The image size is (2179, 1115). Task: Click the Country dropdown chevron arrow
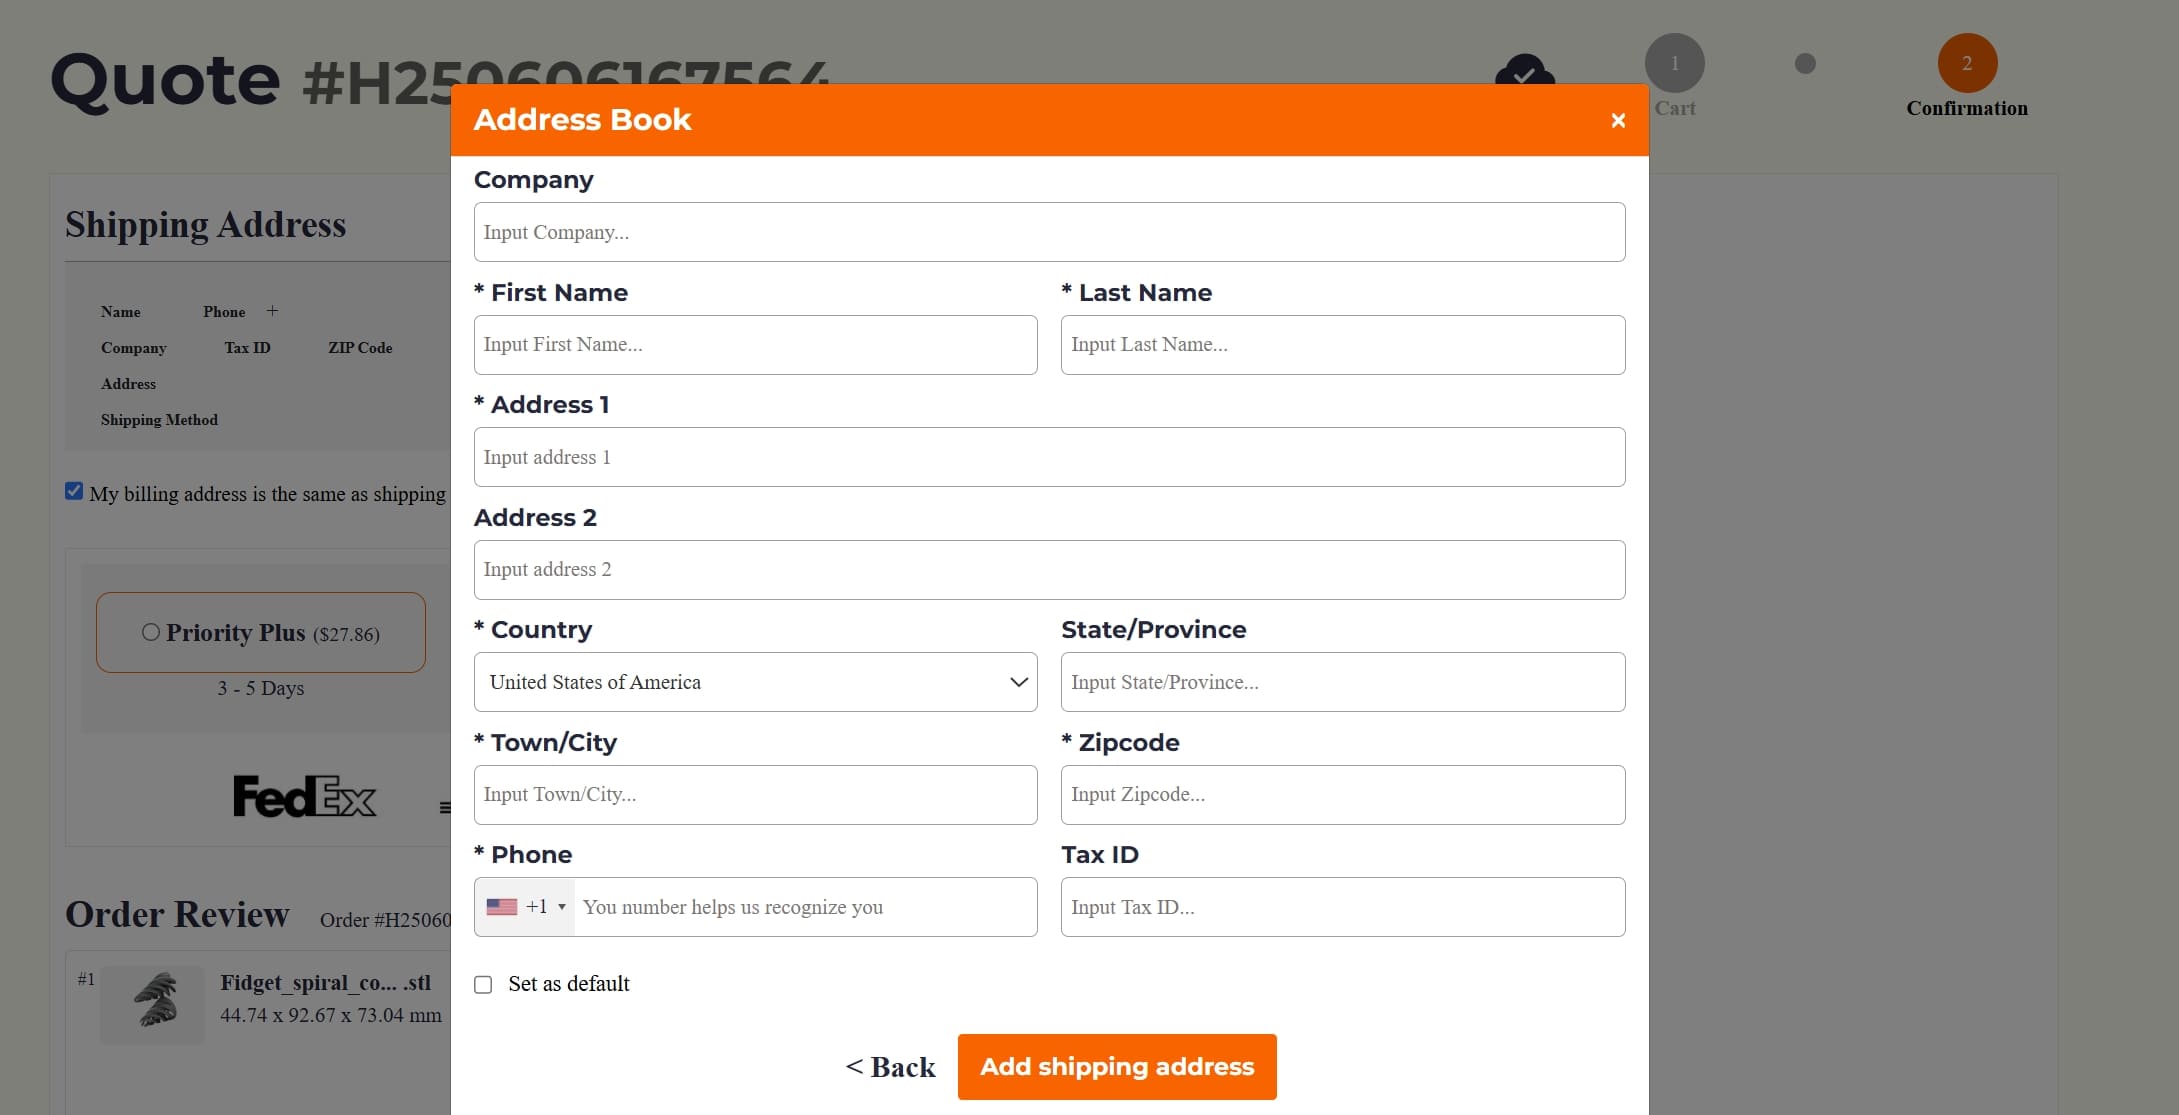click(1018, 682)
